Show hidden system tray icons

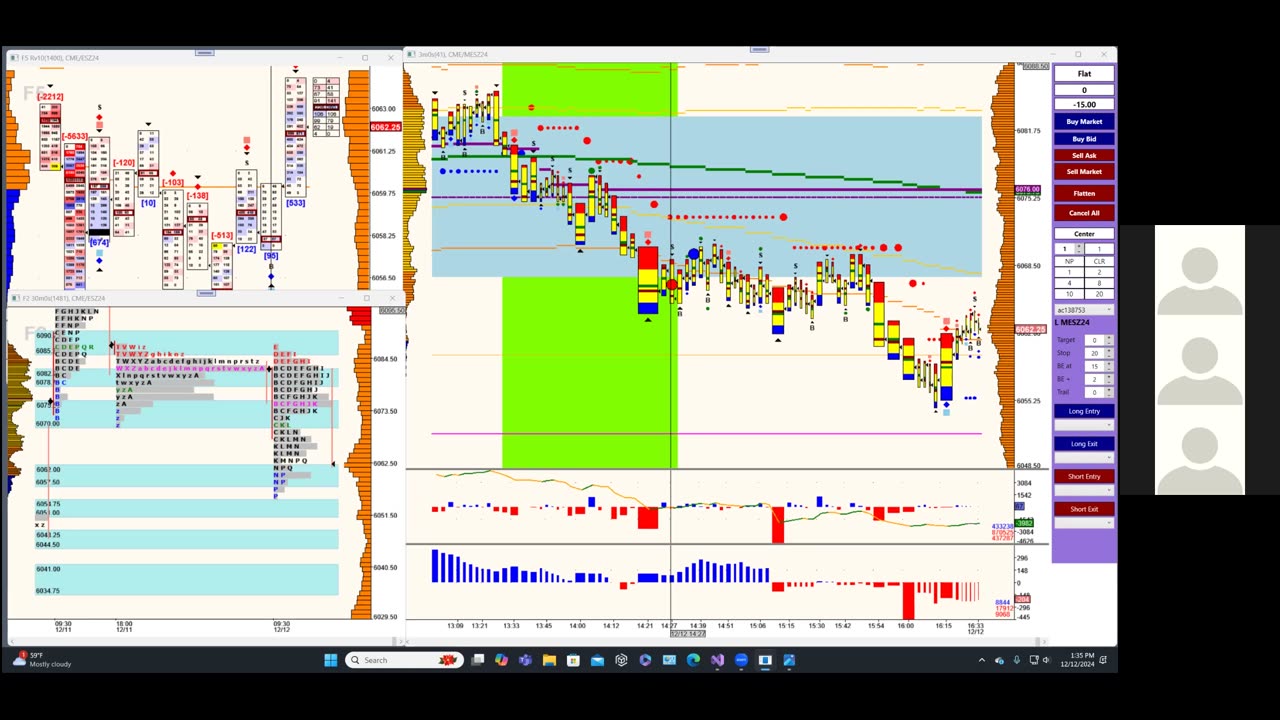click(x=981, y=660)
